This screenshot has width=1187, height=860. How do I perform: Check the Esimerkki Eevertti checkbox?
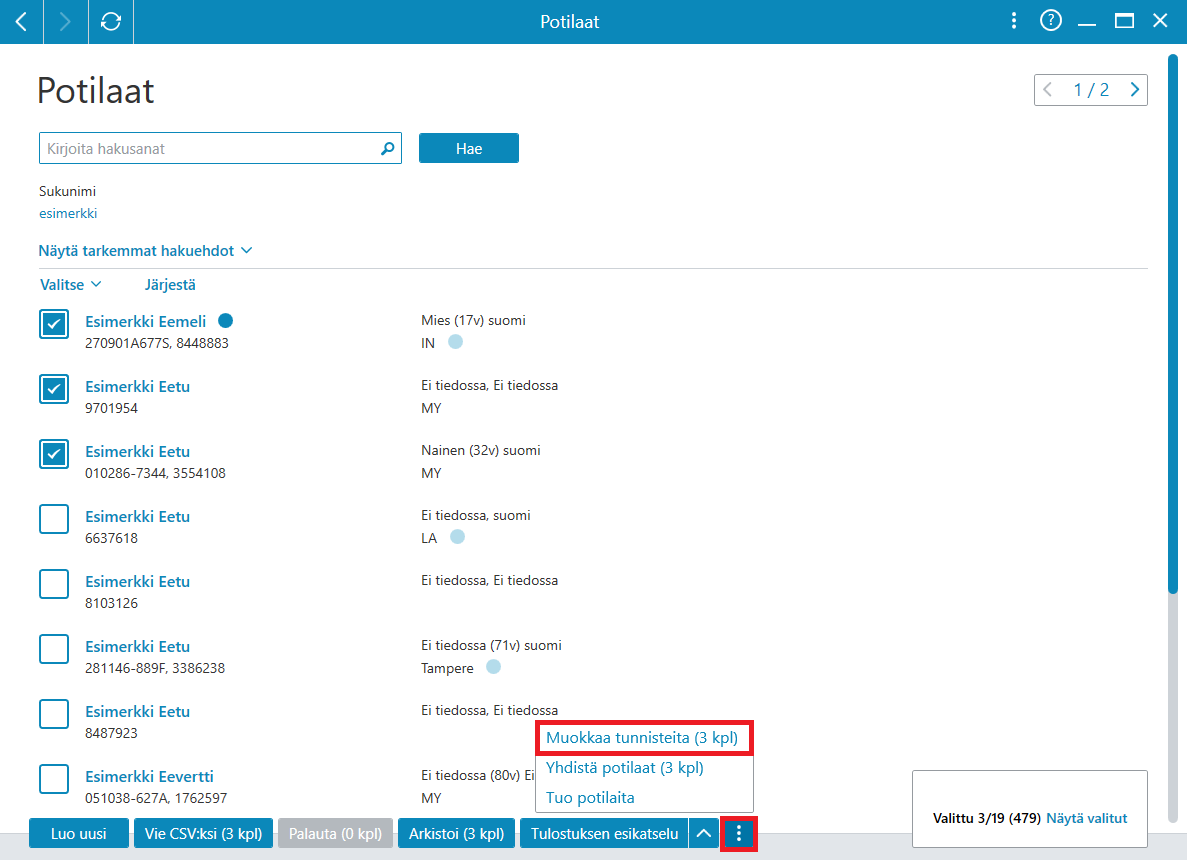click(x=54, y=779)
